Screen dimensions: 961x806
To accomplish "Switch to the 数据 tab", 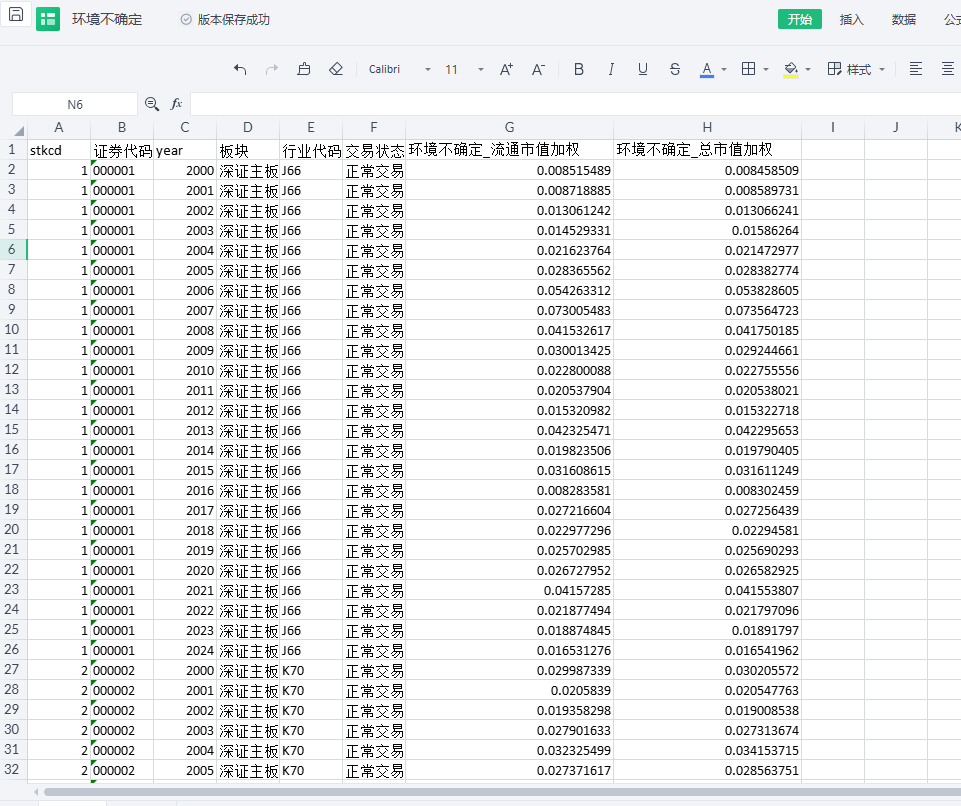I will click(903, 19).
